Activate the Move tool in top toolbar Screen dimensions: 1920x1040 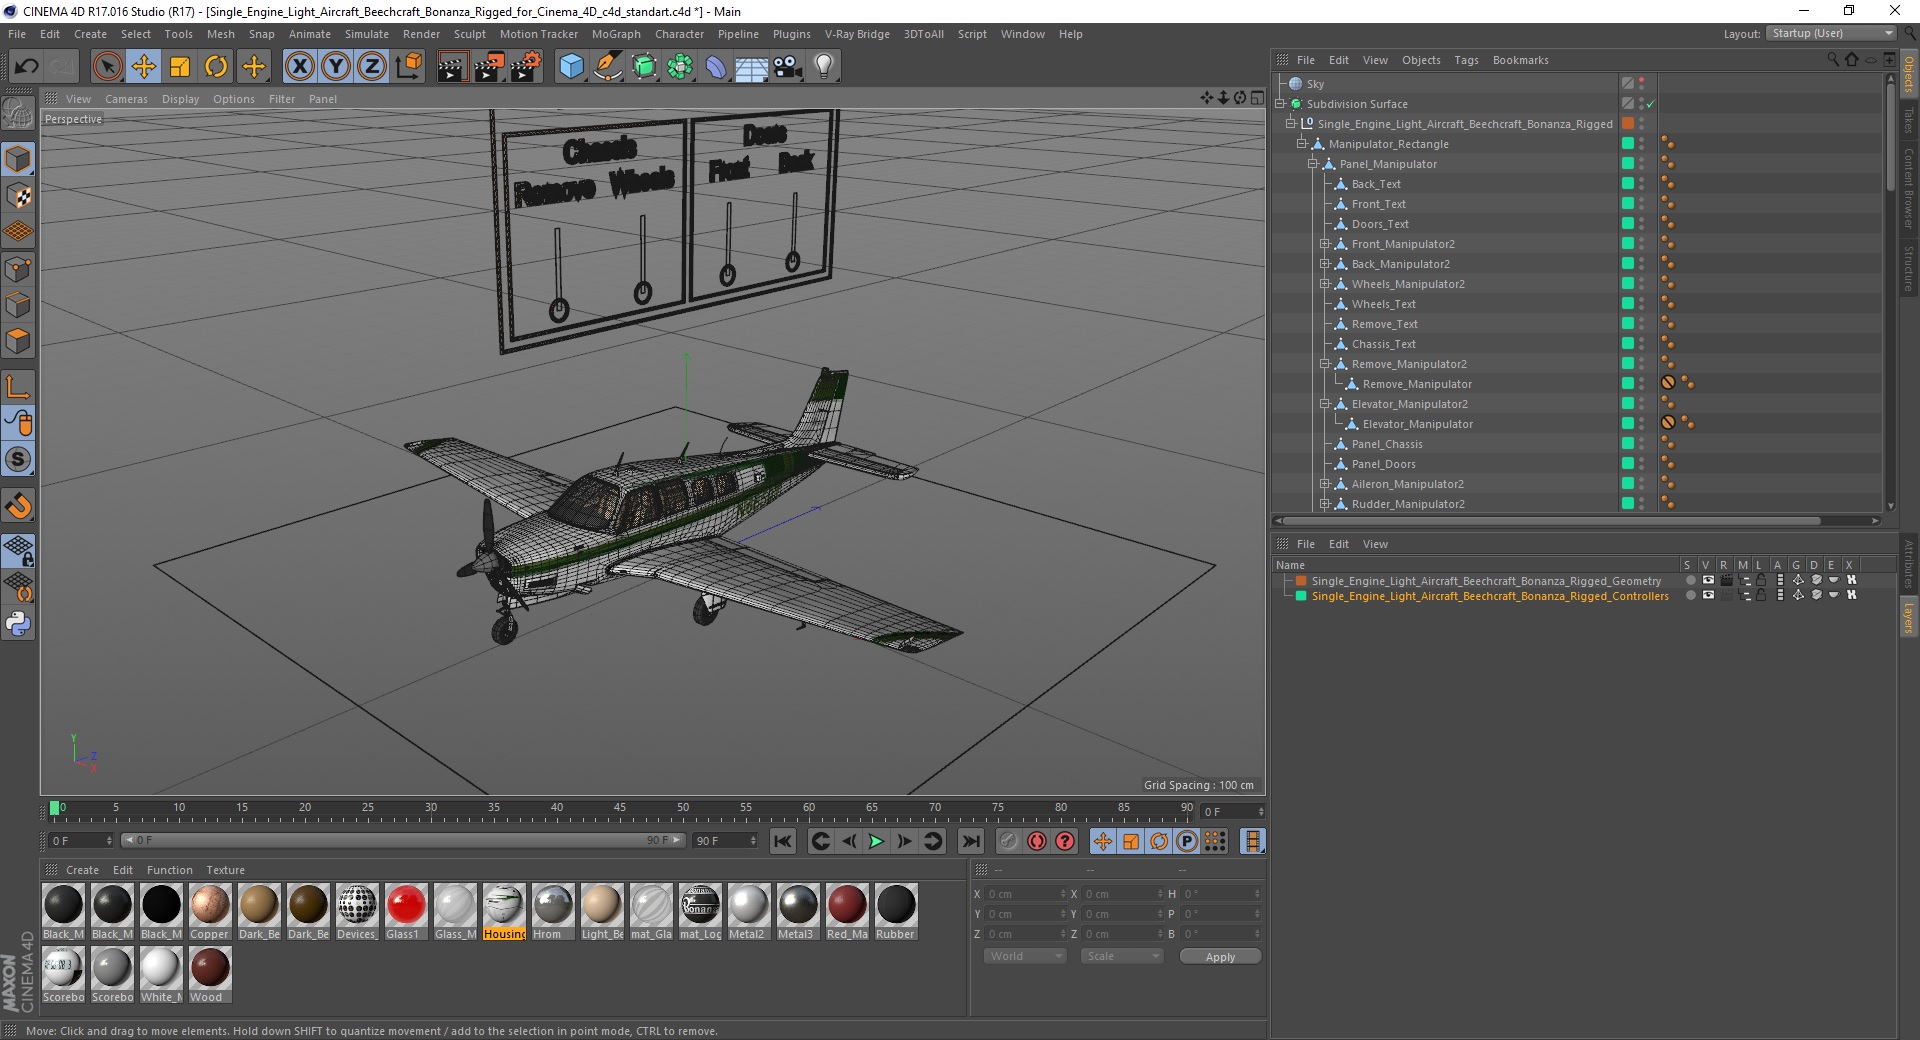pos(144,67)
